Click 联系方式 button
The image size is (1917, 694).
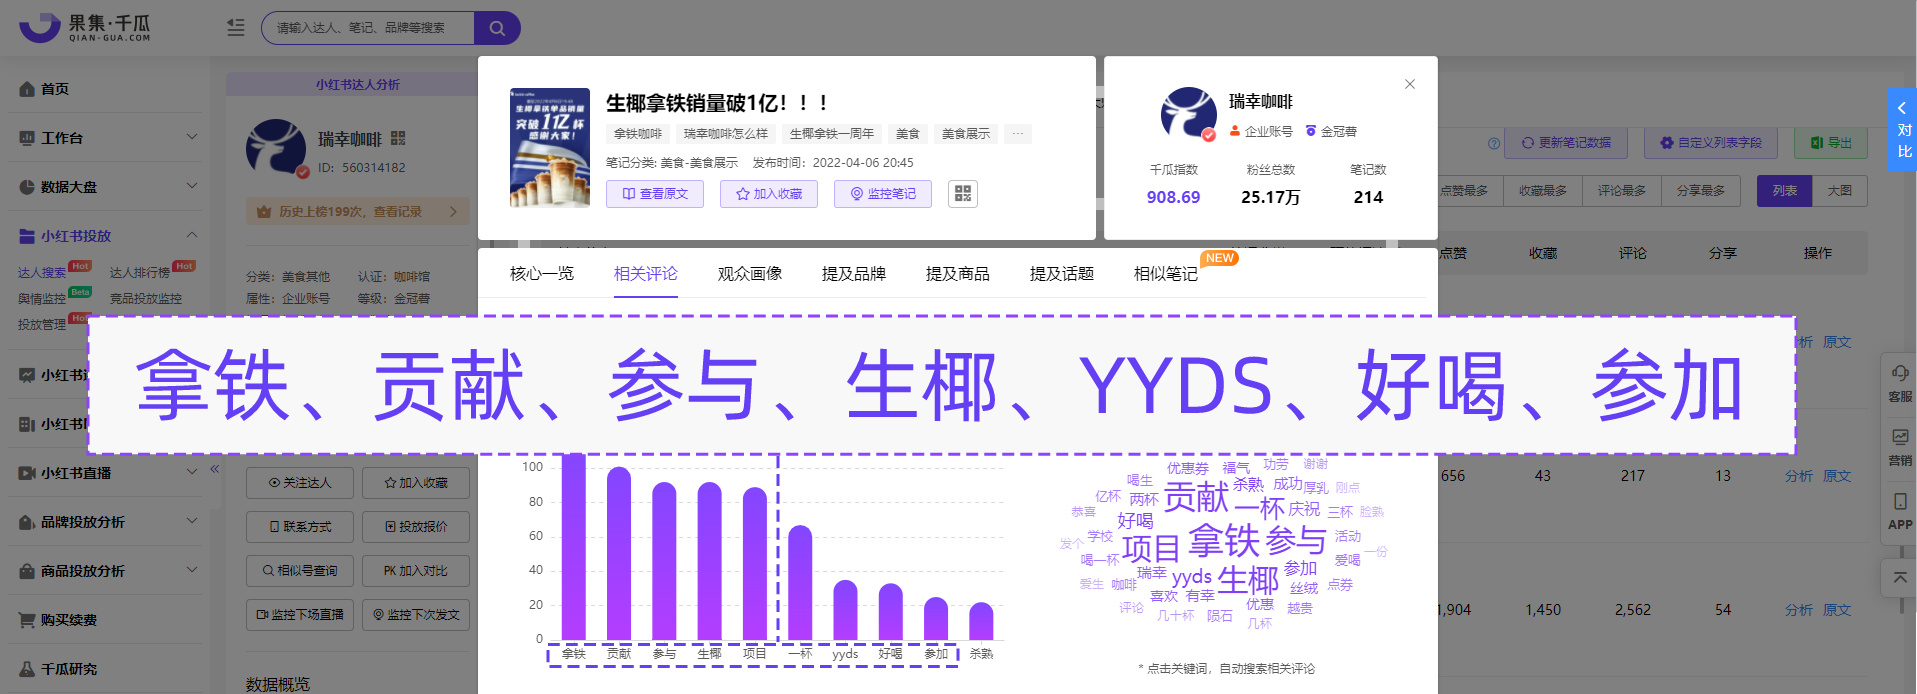[x=300, y=527]
